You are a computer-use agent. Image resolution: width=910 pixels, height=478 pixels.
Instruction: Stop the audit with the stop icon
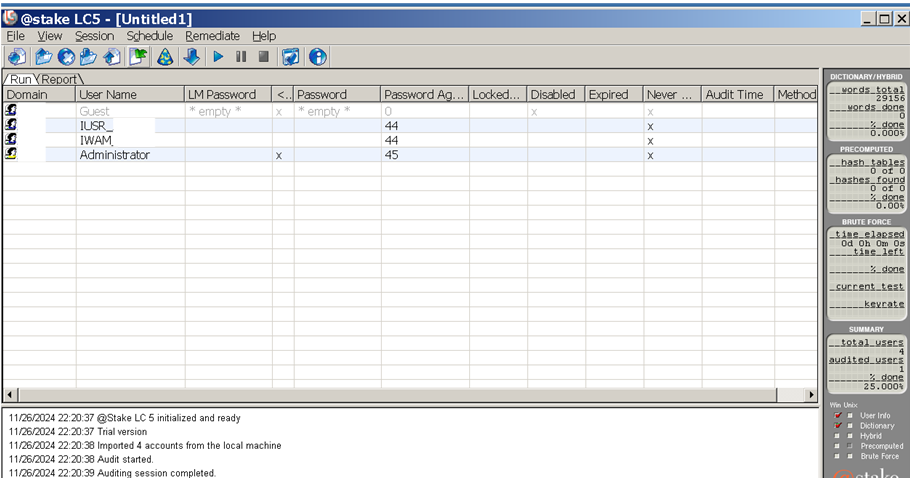(x=263, y=57)
